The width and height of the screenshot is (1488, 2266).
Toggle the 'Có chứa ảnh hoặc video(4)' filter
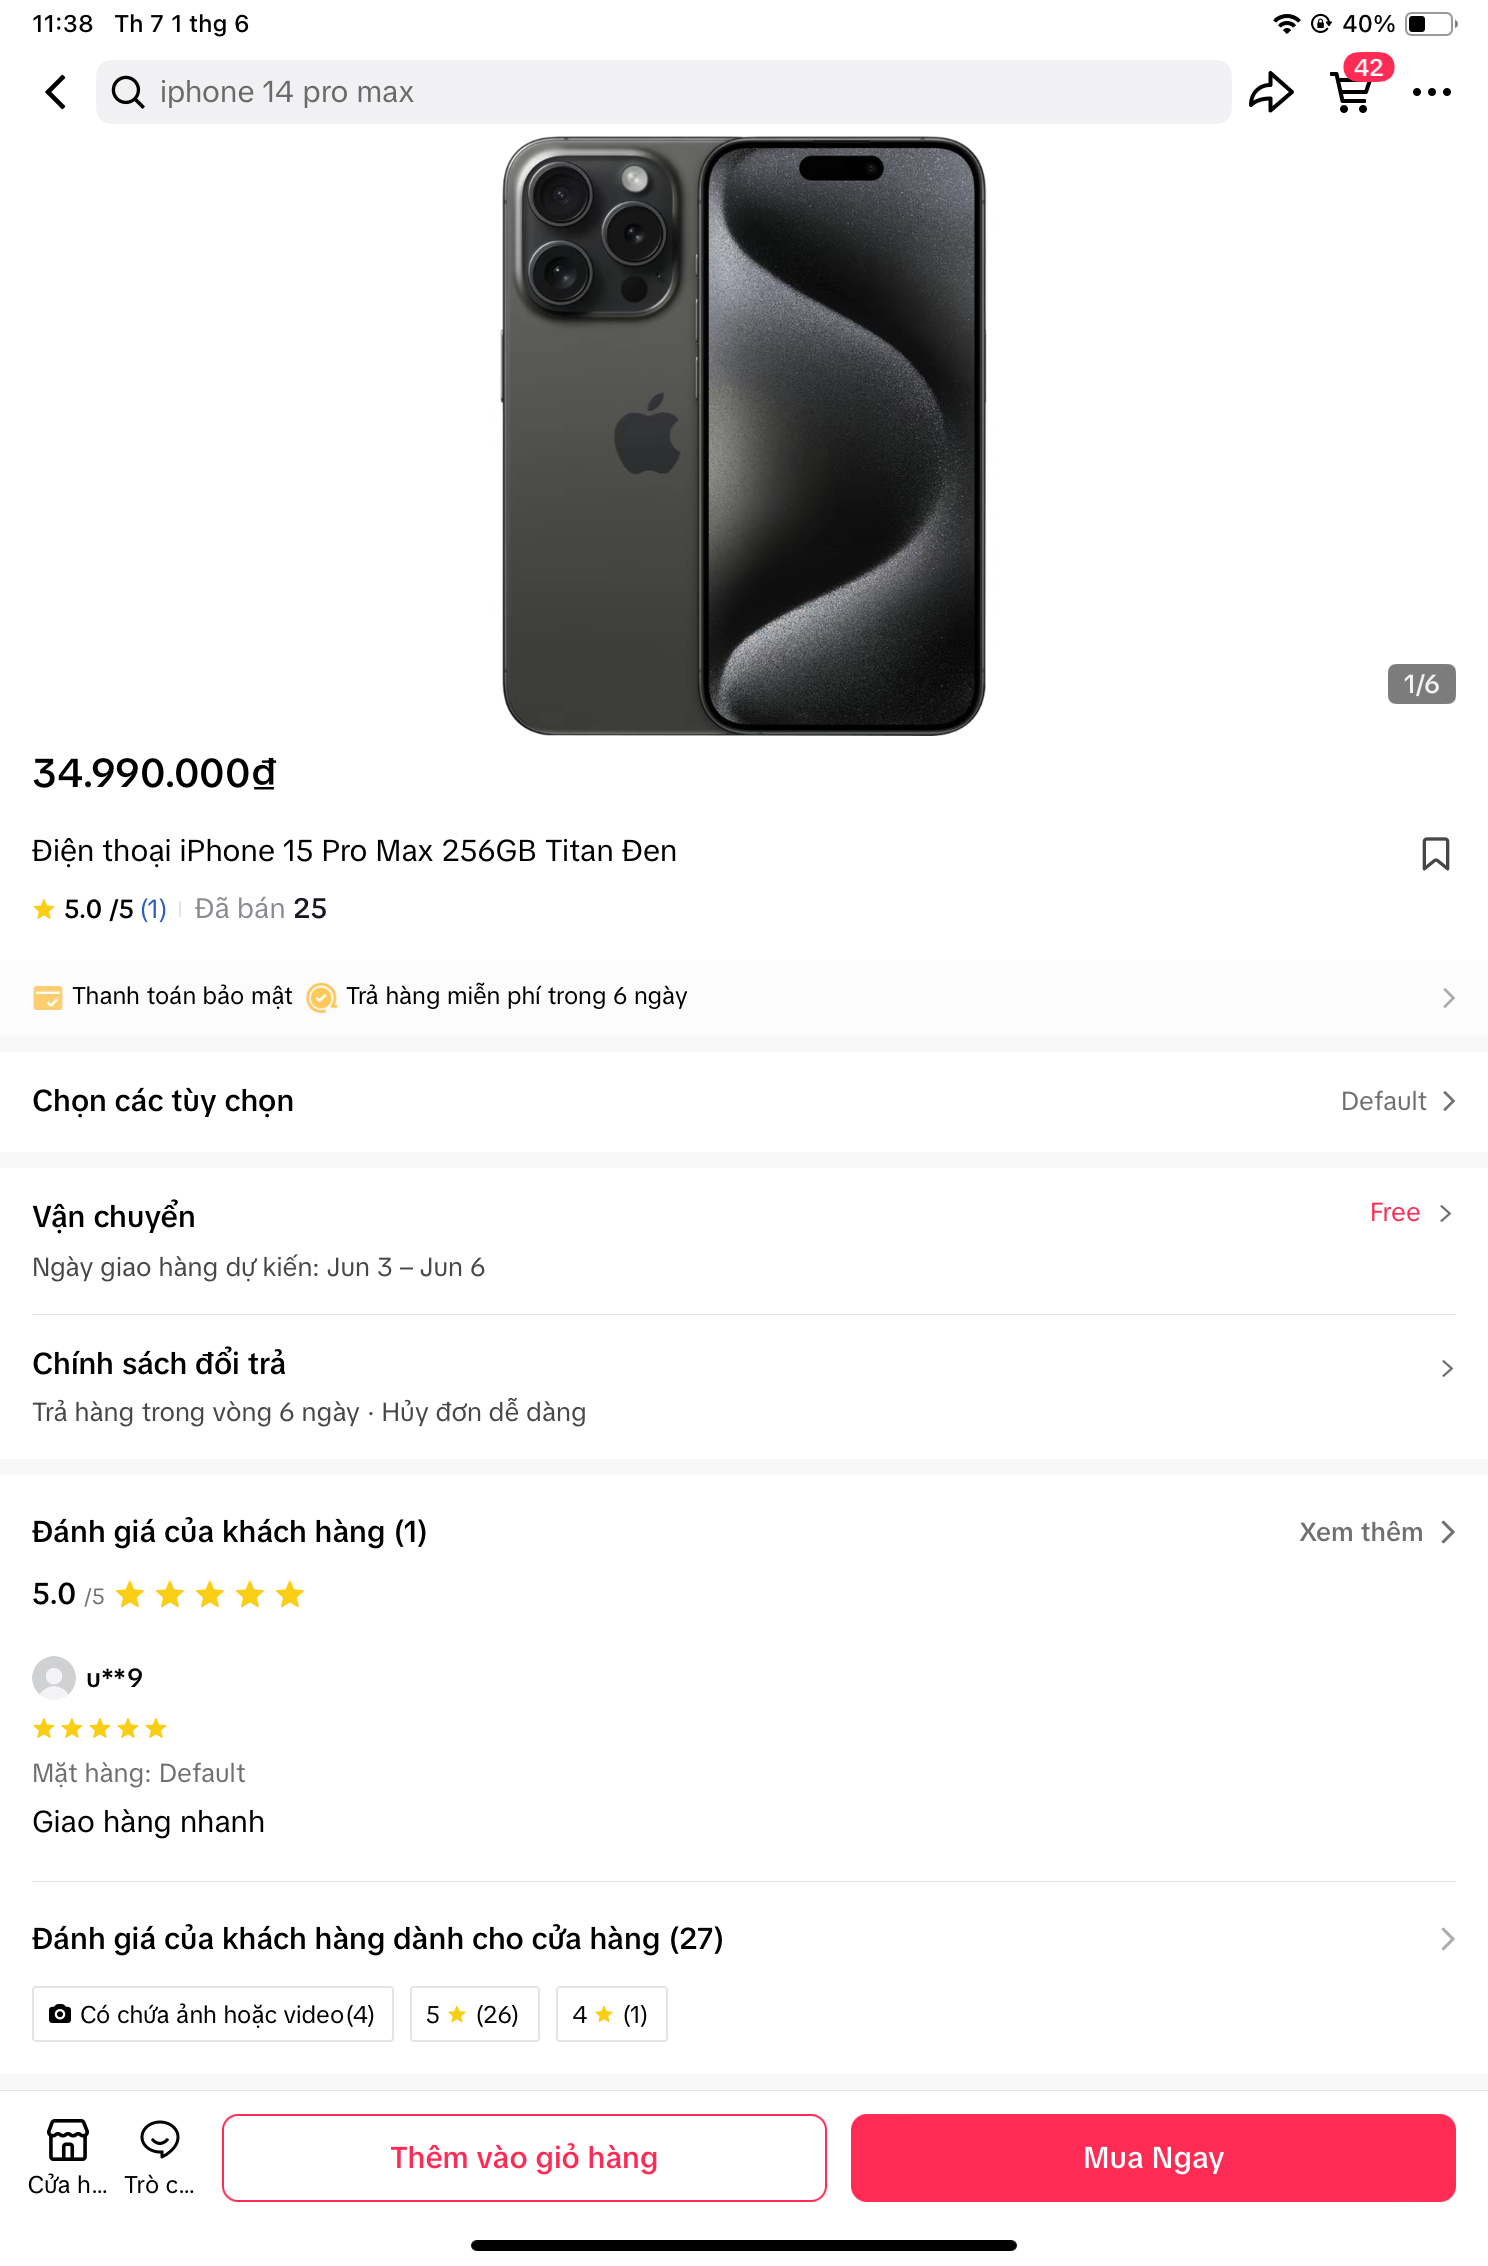click(213, 2014)
